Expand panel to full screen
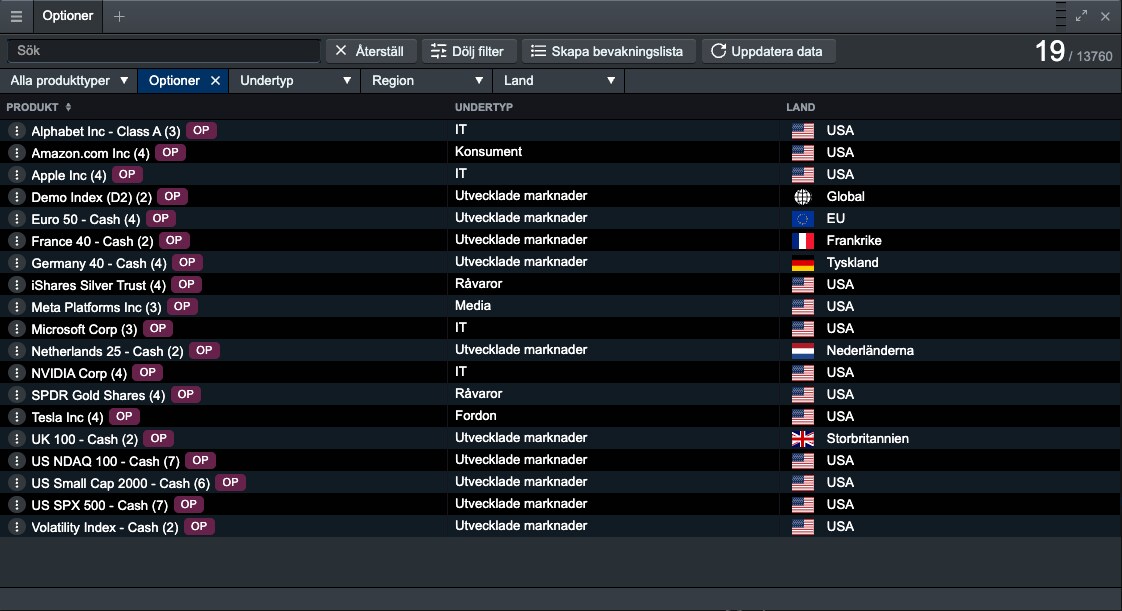1122x611 pixels. 1081,16
